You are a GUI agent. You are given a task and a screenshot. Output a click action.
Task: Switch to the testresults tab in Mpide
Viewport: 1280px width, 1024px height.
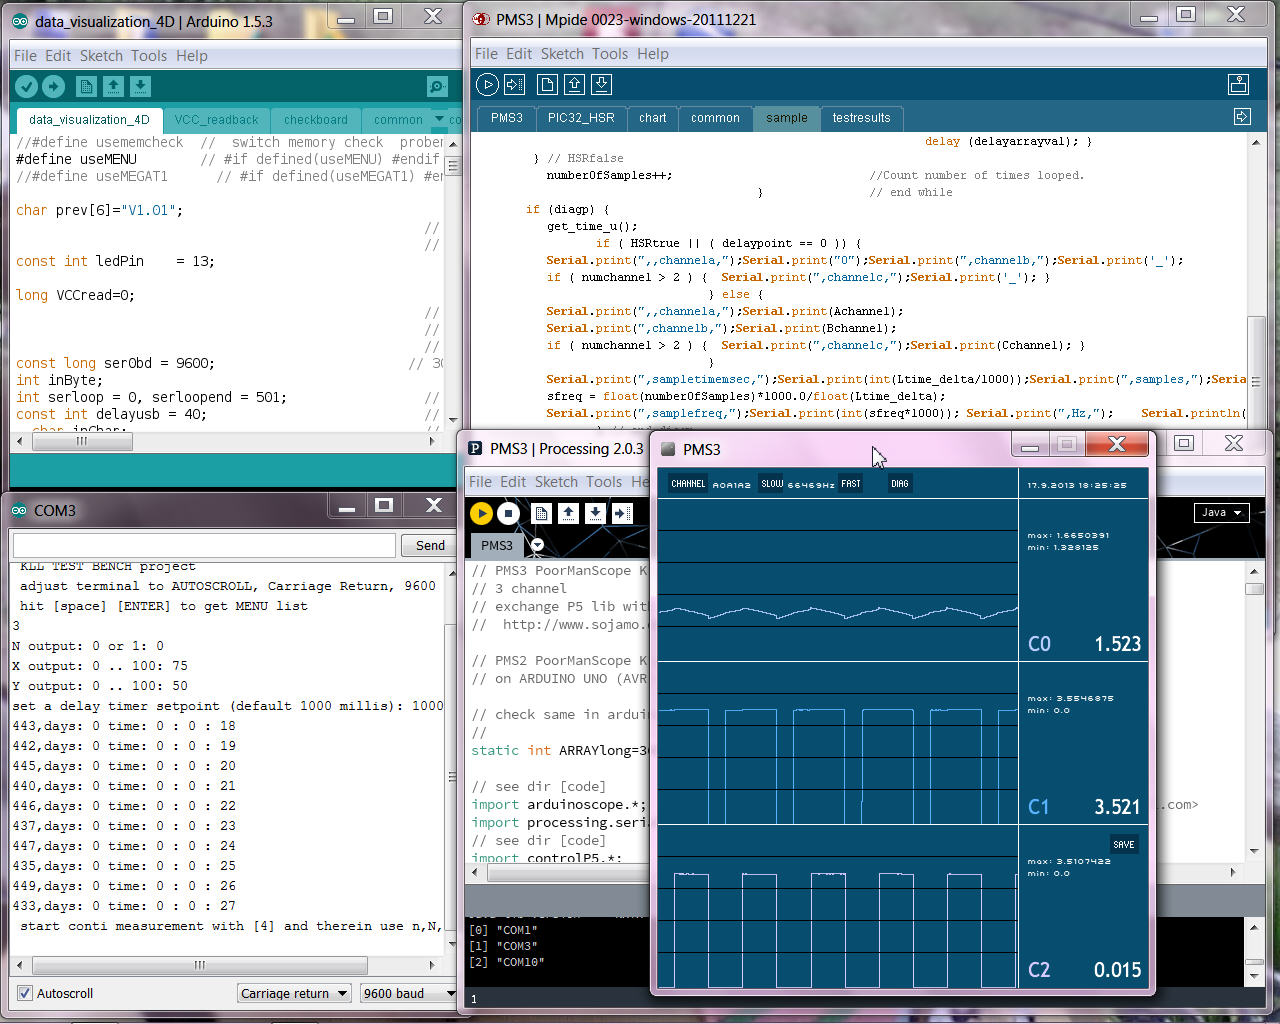coord(861,118)
